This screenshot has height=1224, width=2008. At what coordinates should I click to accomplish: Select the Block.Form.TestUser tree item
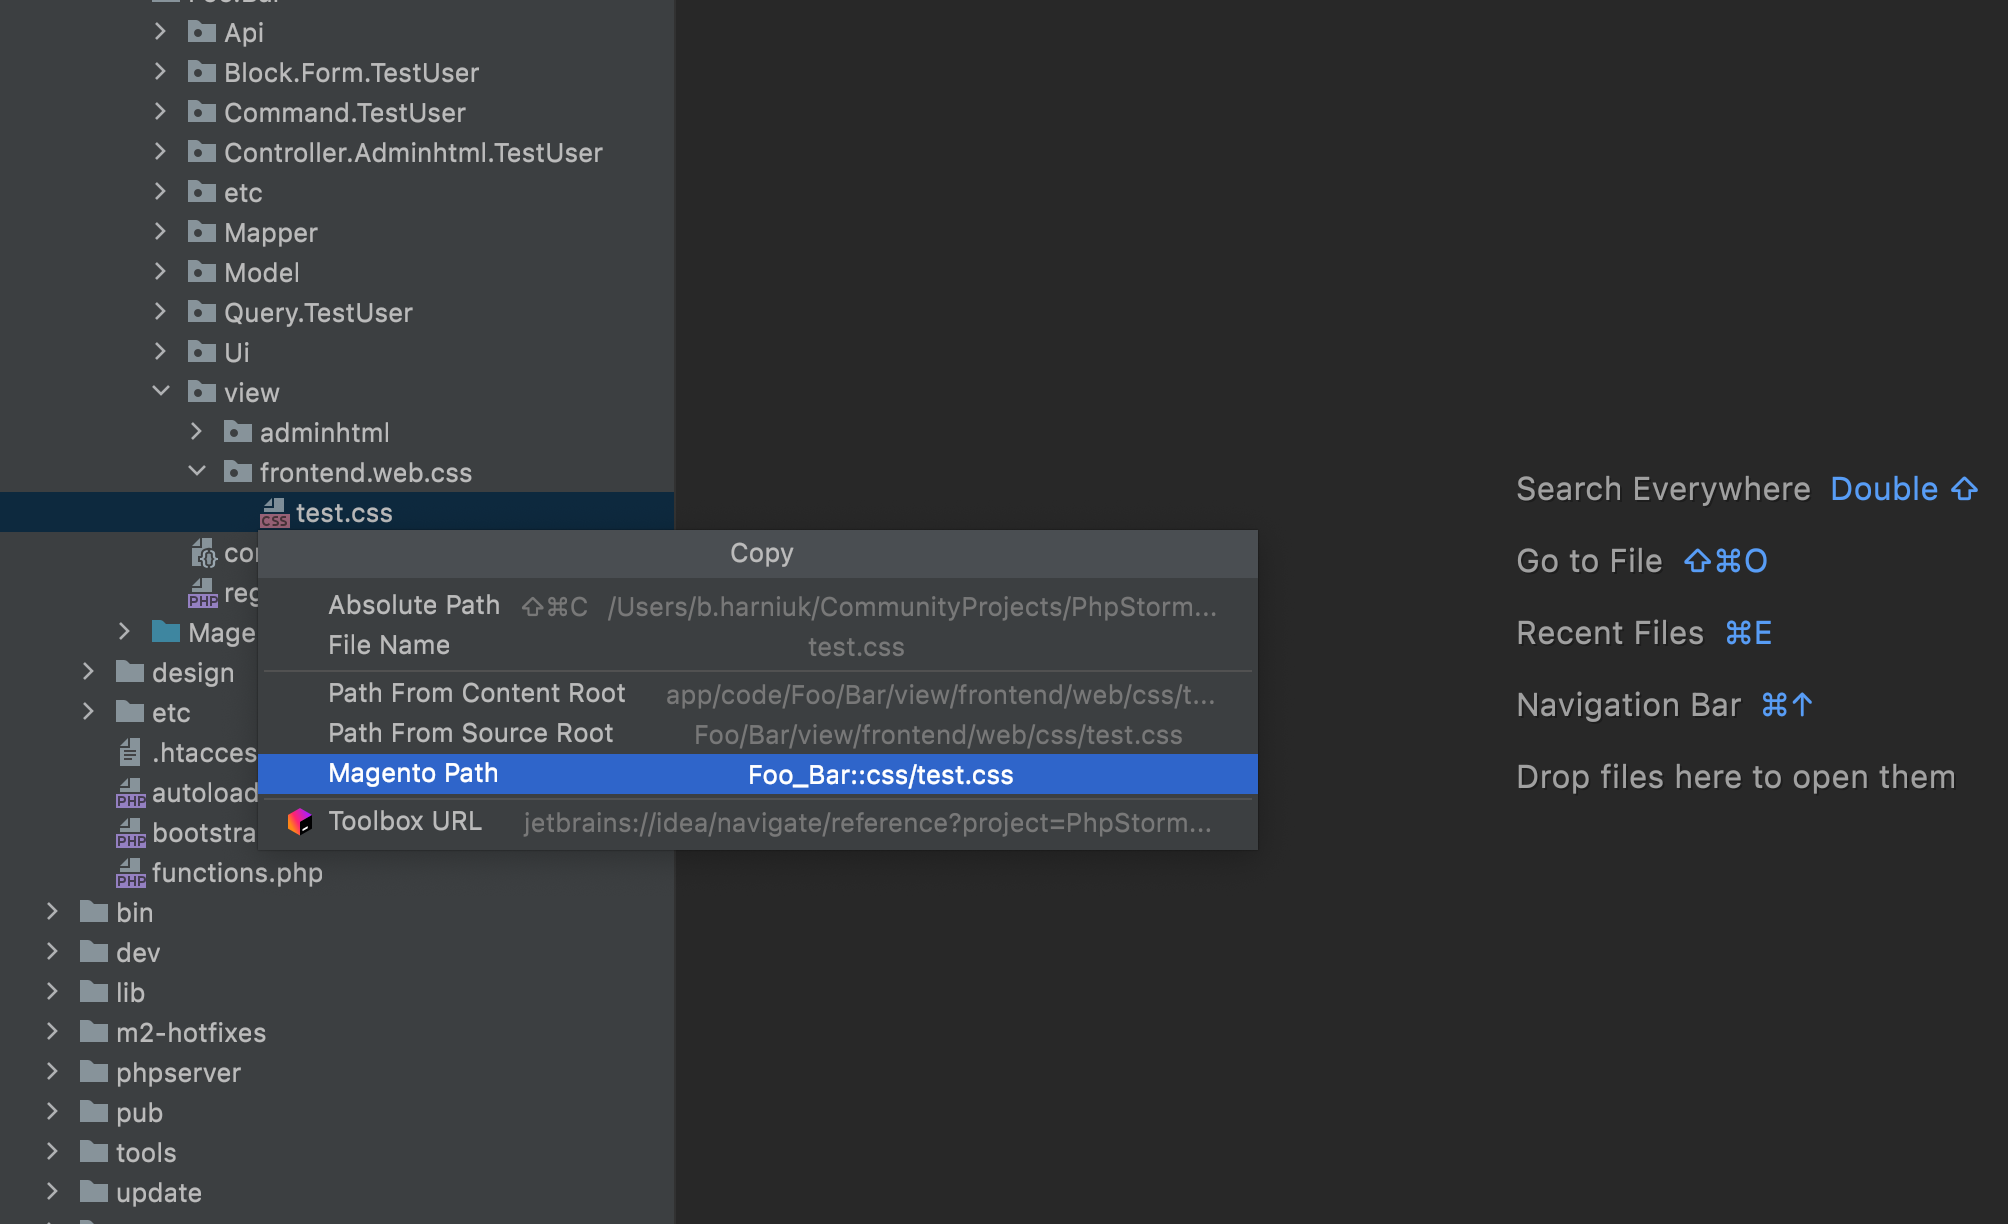351,73
